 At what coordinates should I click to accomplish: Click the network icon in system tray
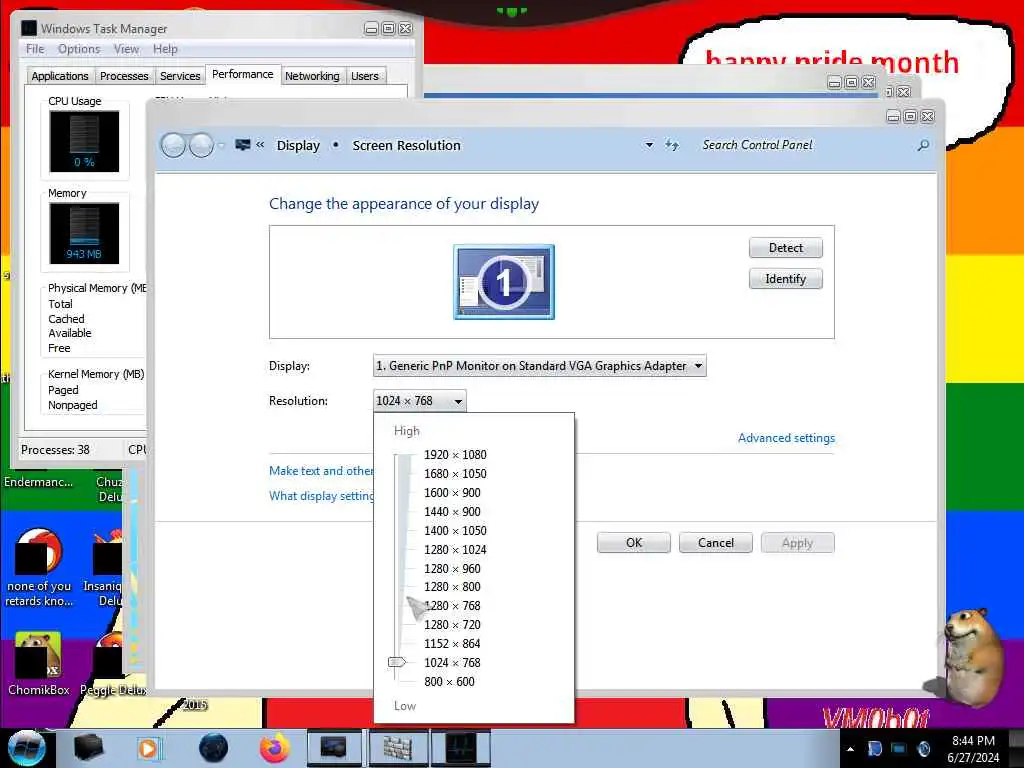click(x=899, y=749)
